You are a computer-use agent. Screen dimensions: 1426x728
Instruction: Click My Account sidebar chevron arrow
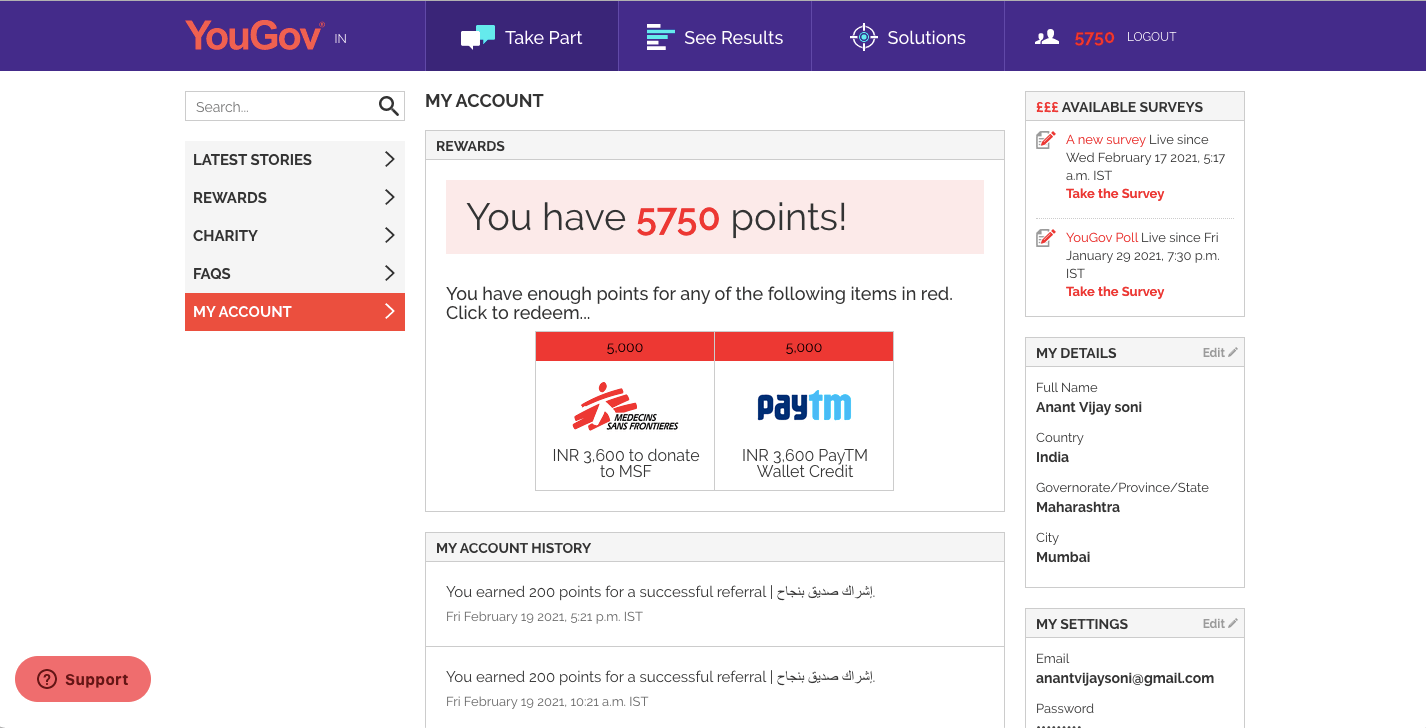point(390,311)
